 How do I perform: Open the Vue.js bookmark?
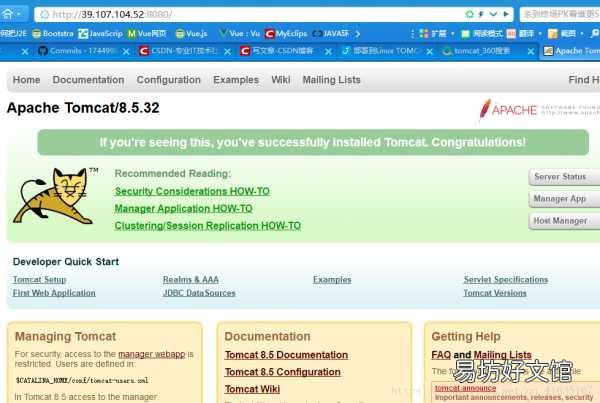pyautogui.click(x=191, y=34)
